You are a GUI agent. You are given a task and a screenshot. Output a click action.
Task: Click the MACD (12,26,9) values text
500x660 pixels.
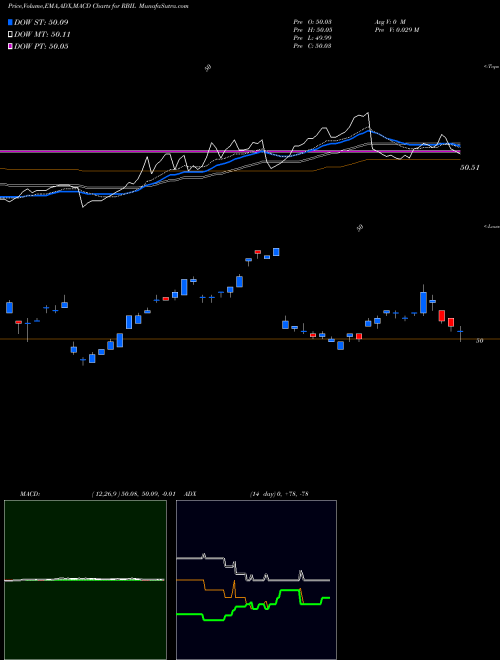coord(133,494)
